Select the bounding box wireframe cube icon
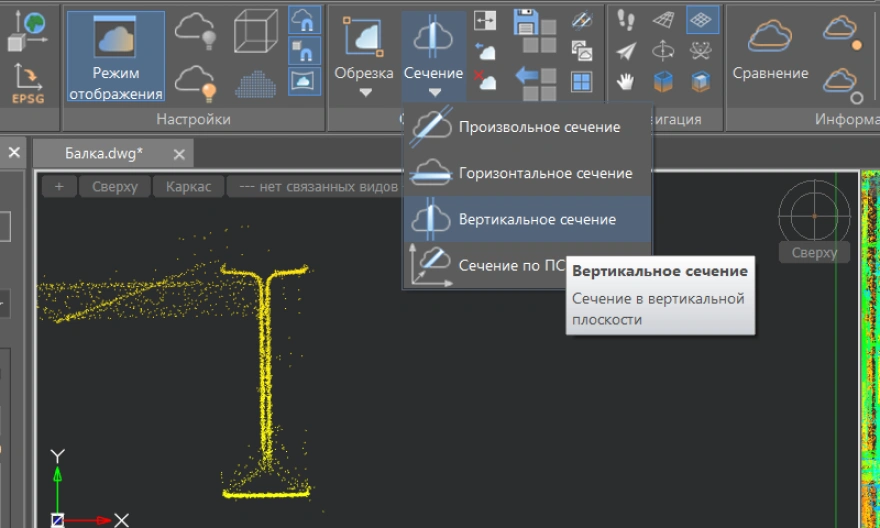Viewport: 880px width, 528px height. click(x=256, y=32)
